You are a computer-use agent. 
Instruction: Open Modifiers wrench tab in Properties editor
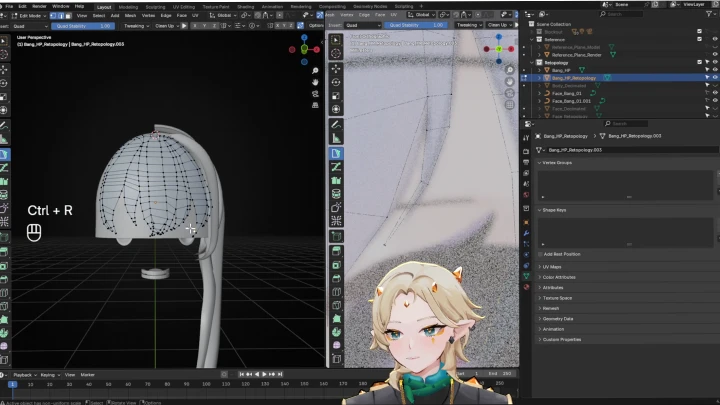526,233
